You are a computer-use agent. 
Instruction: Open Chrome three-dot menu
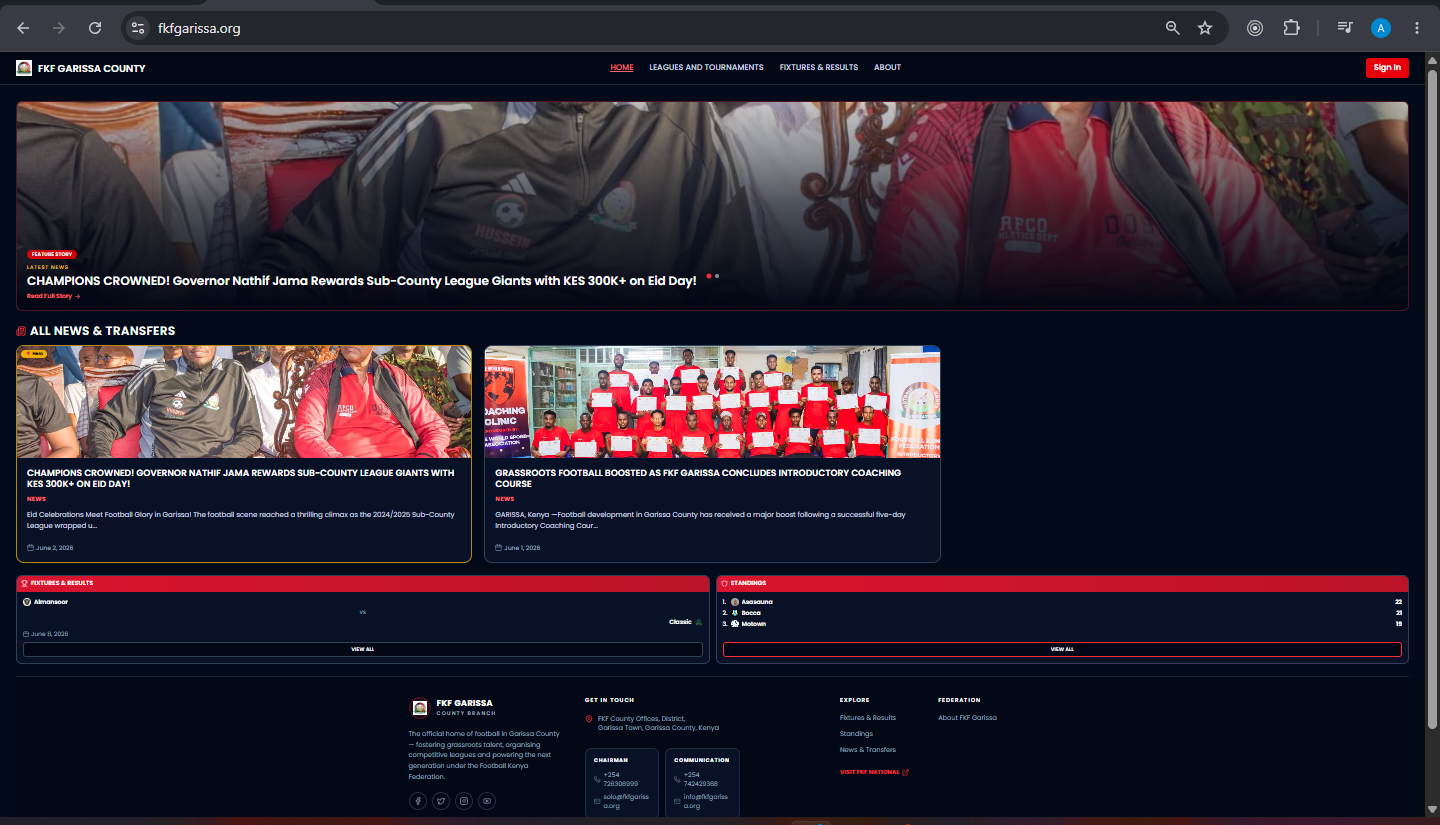(1417, 28)
